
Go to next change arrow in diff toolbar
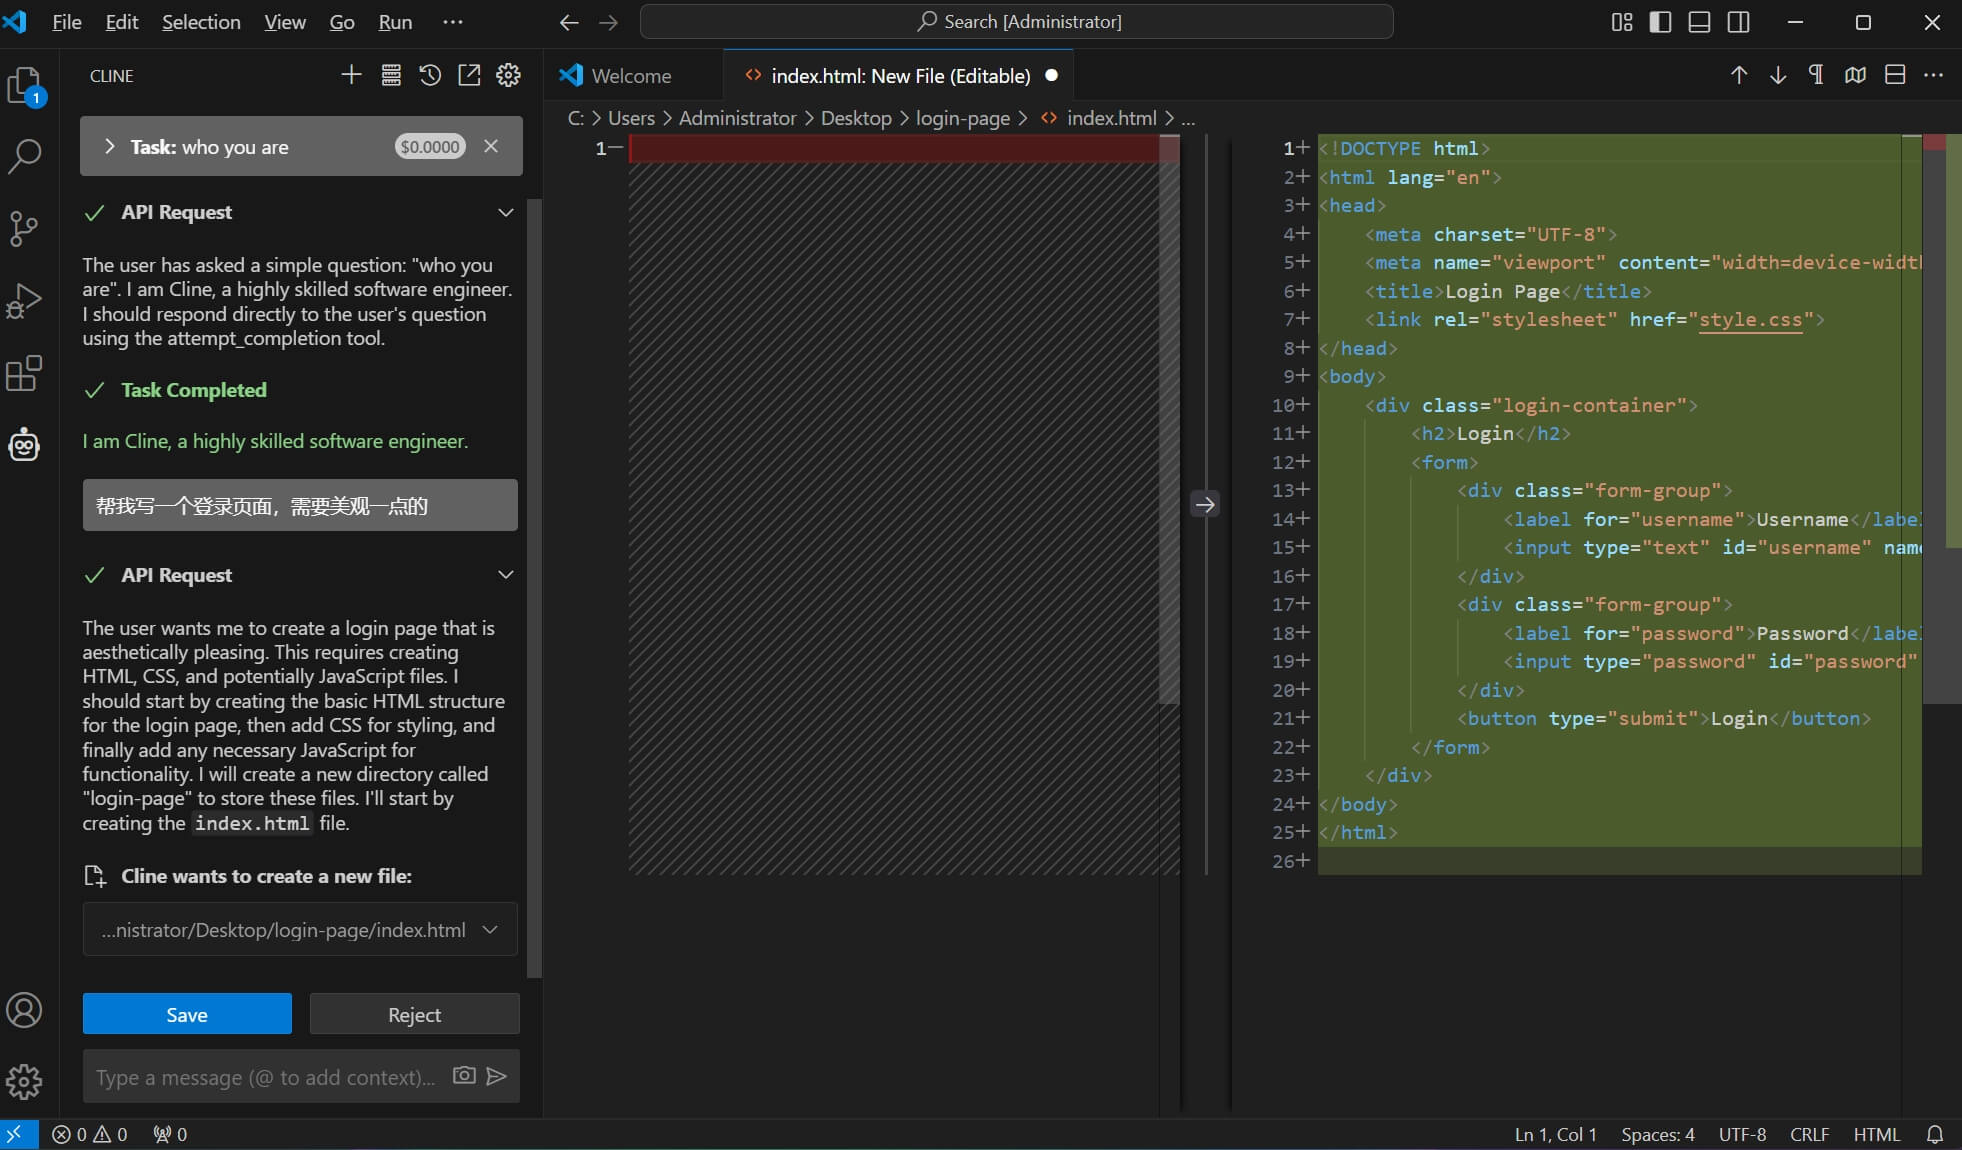point(1778,75)
